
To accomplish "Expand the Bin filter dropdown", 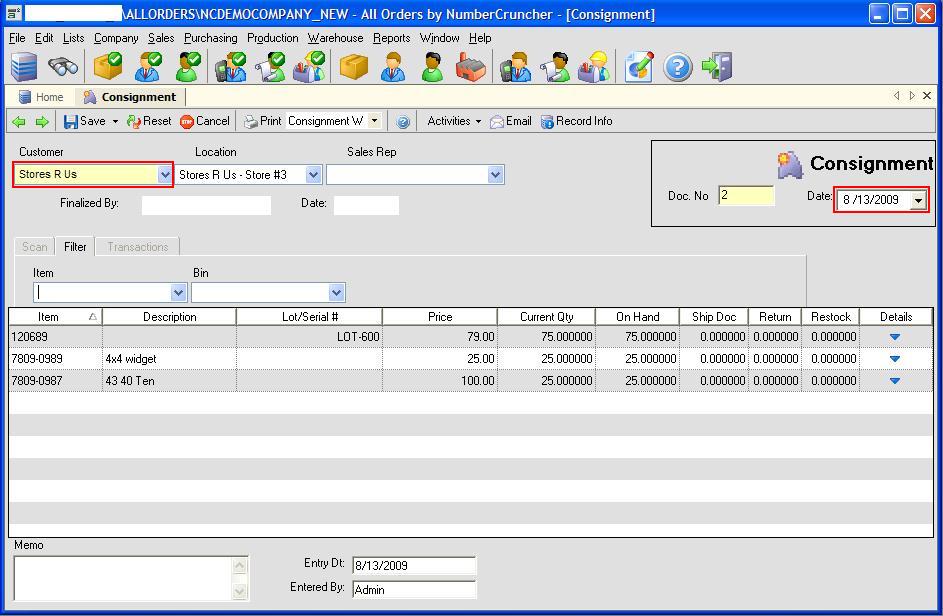I will pos(336,293).
